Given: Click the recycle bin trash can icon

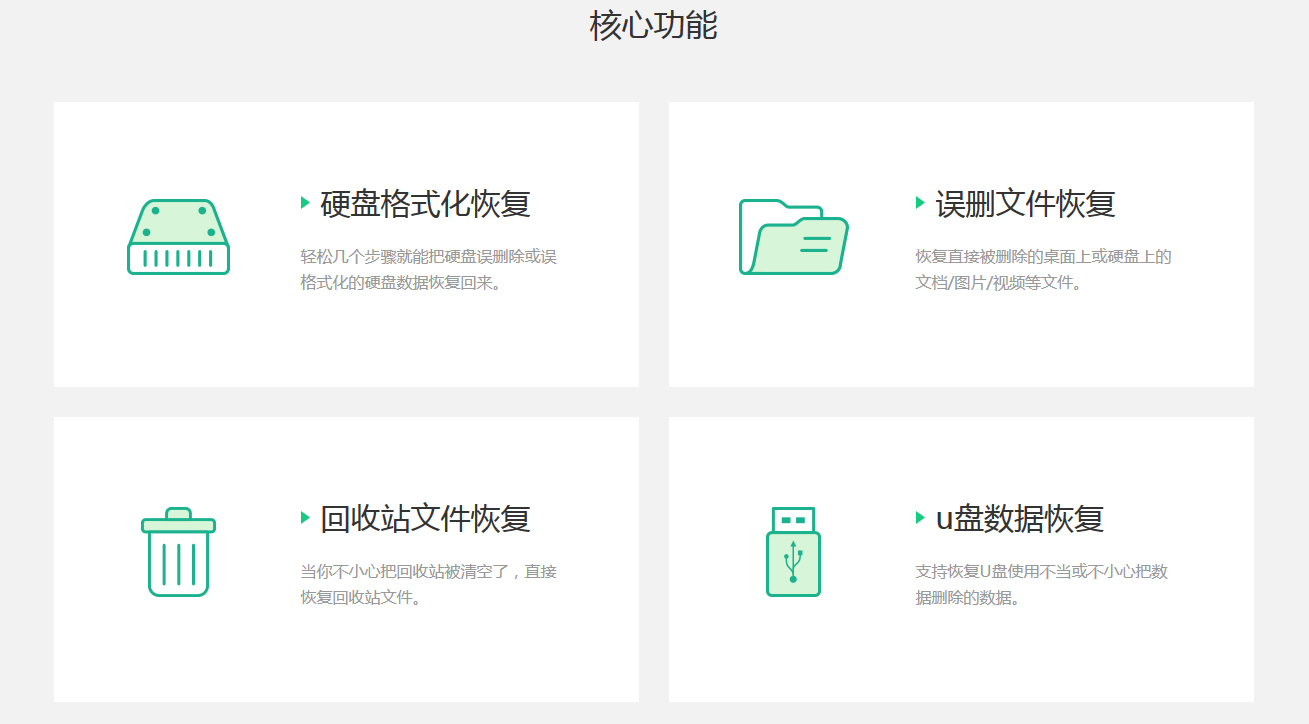Looking at the screenshot, I should [178, 552].
